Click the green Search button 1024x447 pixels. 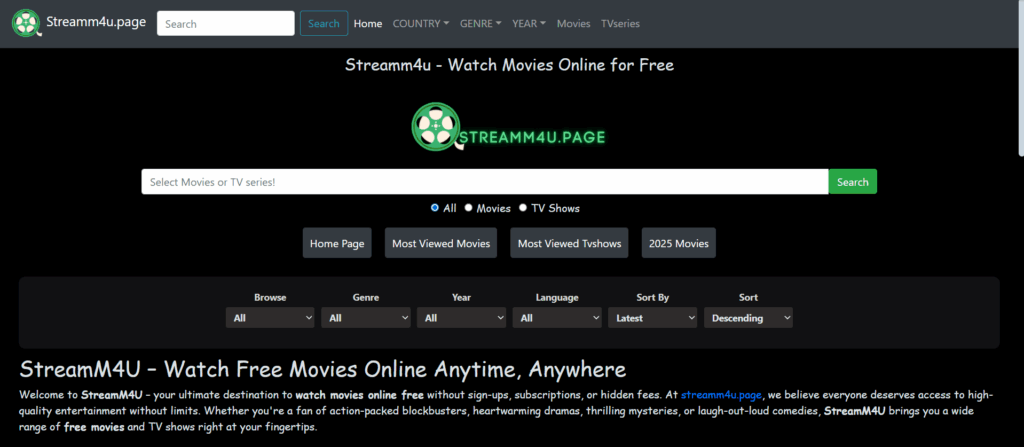[x=852, y=182]
